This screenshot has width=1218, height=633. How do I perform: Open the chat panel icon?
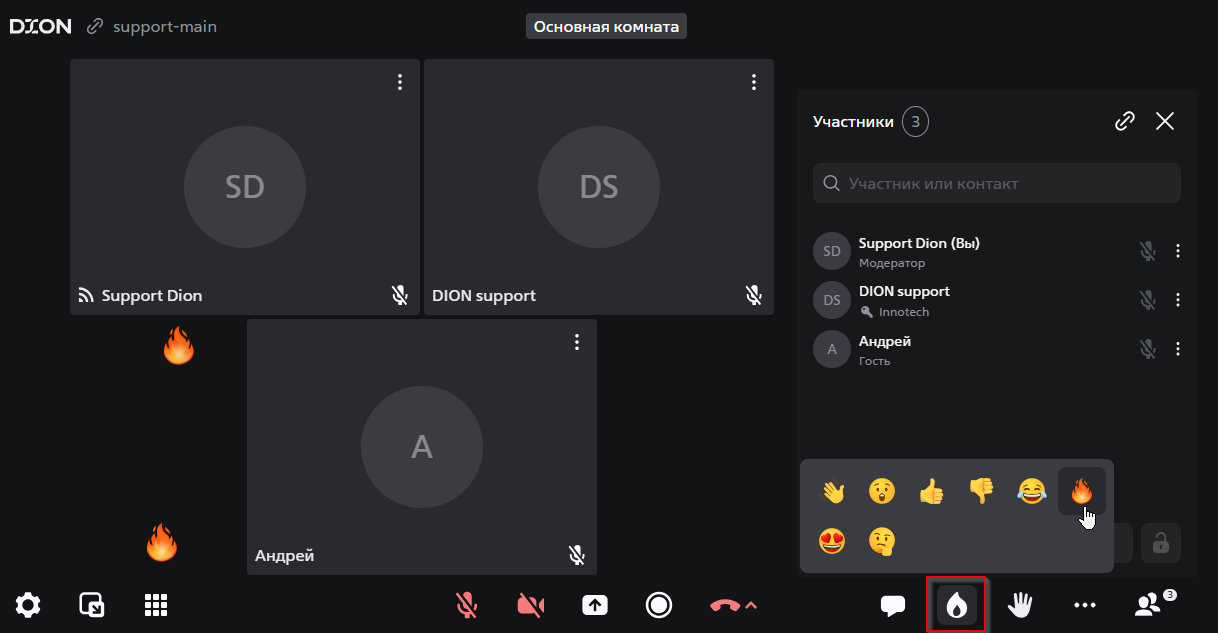coord(892,605)
